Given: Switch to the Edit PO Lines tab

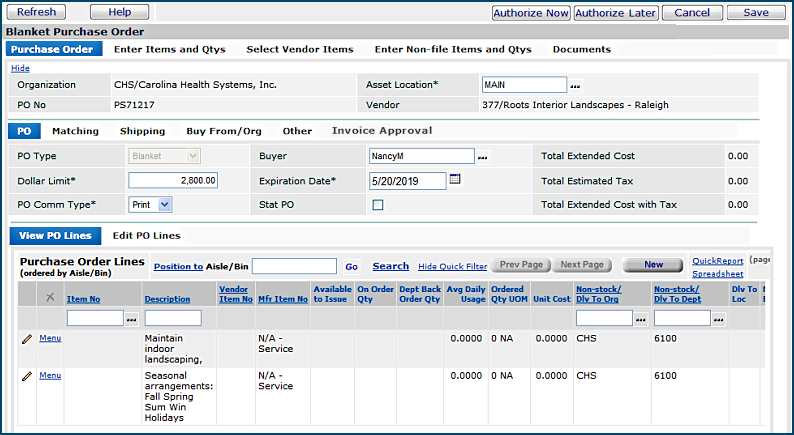Looking at the screenshot, I should [146, 236].
